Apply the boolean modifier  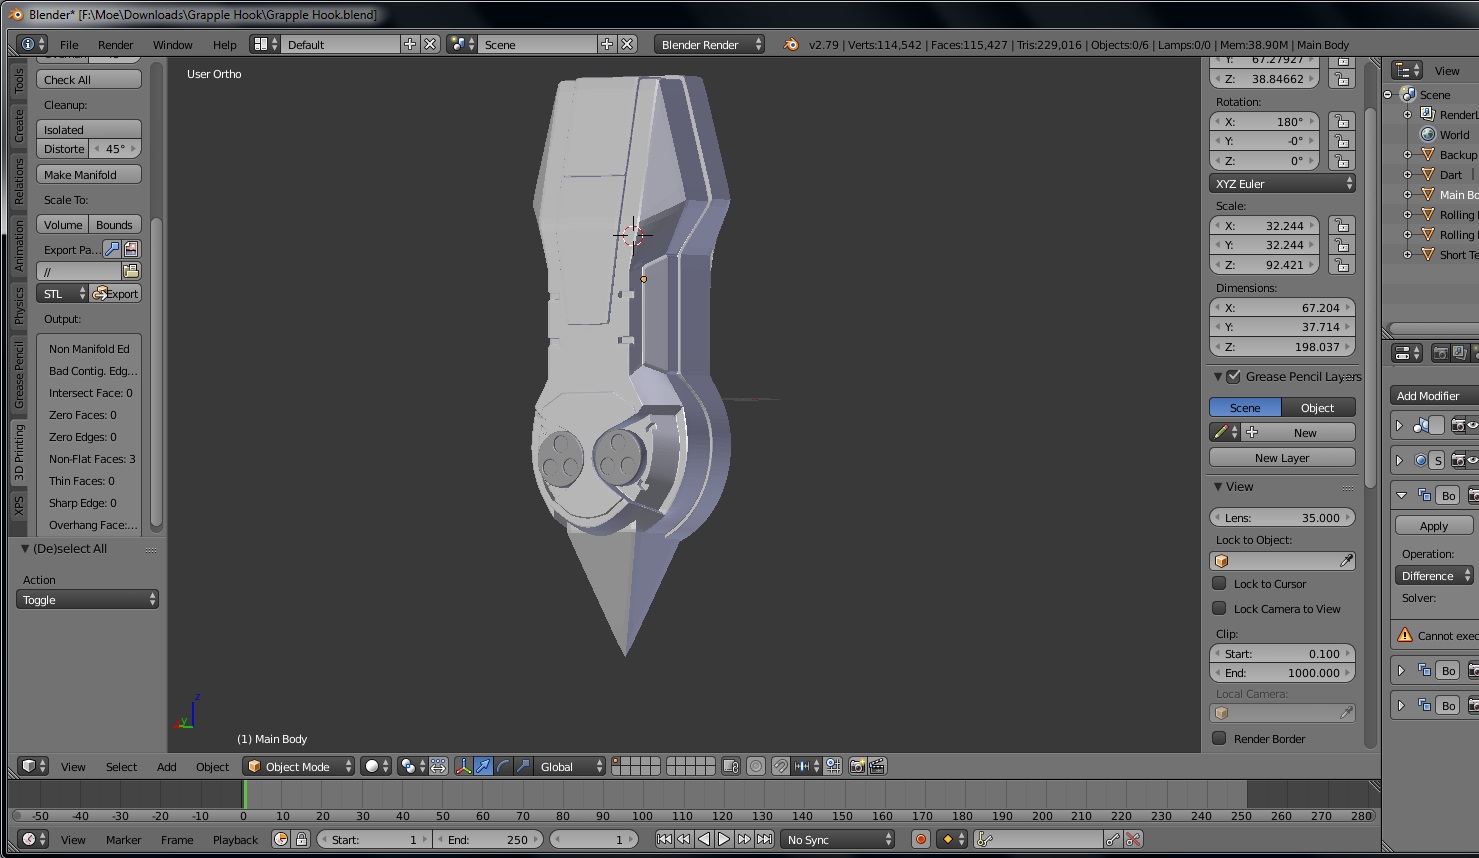coord(1434,525)
